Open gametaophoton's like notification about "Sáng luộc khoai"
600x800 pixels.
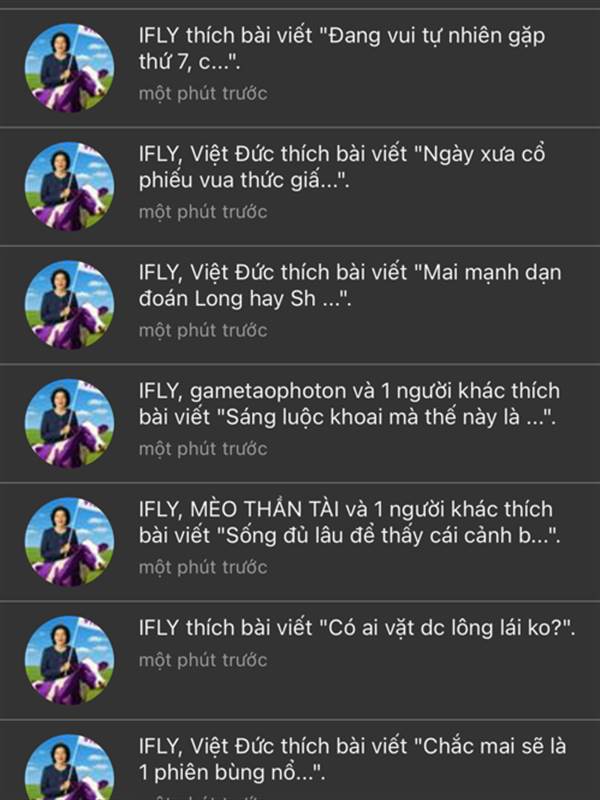300,423
